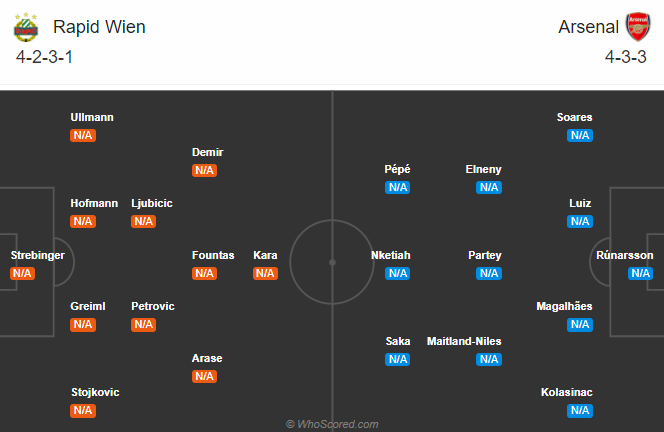Viewport: 664px width, 432px height.
Task: Select player name Magalhães
Action: (564, 306)
